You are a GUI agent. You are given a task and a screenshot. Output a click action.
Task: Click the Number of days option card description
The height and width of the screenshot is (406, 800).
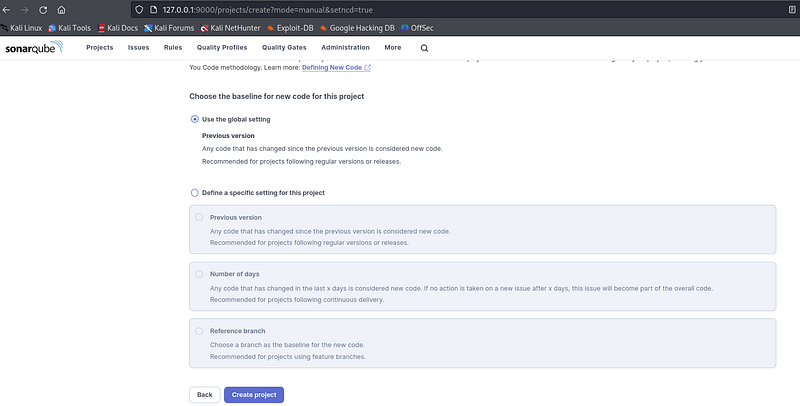[461, 289]
